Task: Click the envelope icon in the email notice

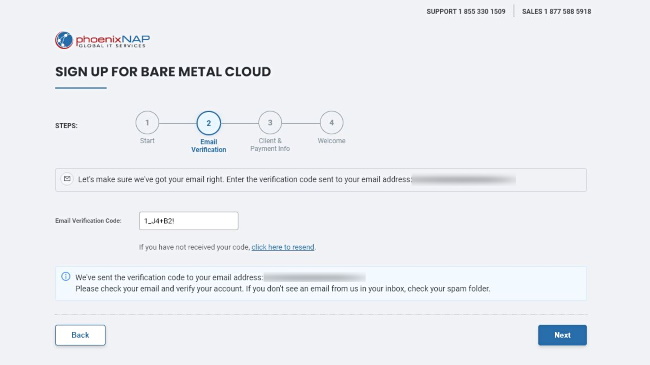Action: 67,179
